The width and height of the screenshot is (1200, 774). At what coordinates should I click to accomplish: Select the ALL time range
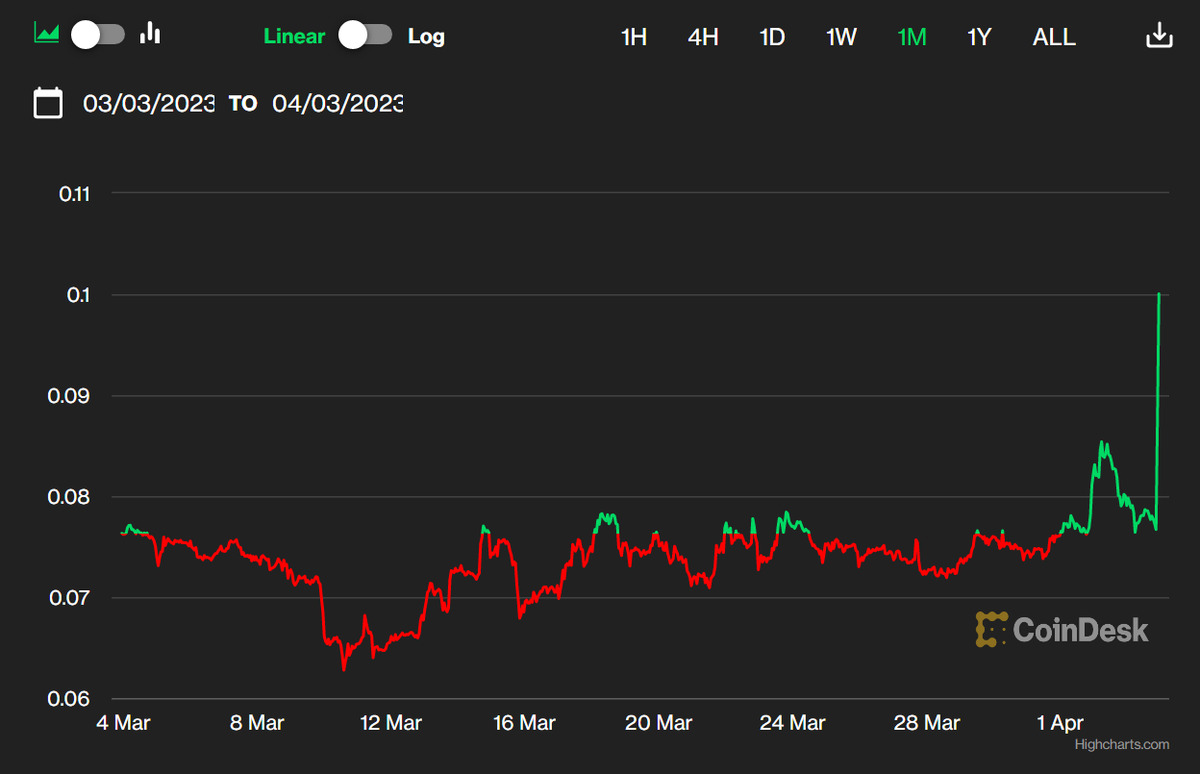point(1054,37)
